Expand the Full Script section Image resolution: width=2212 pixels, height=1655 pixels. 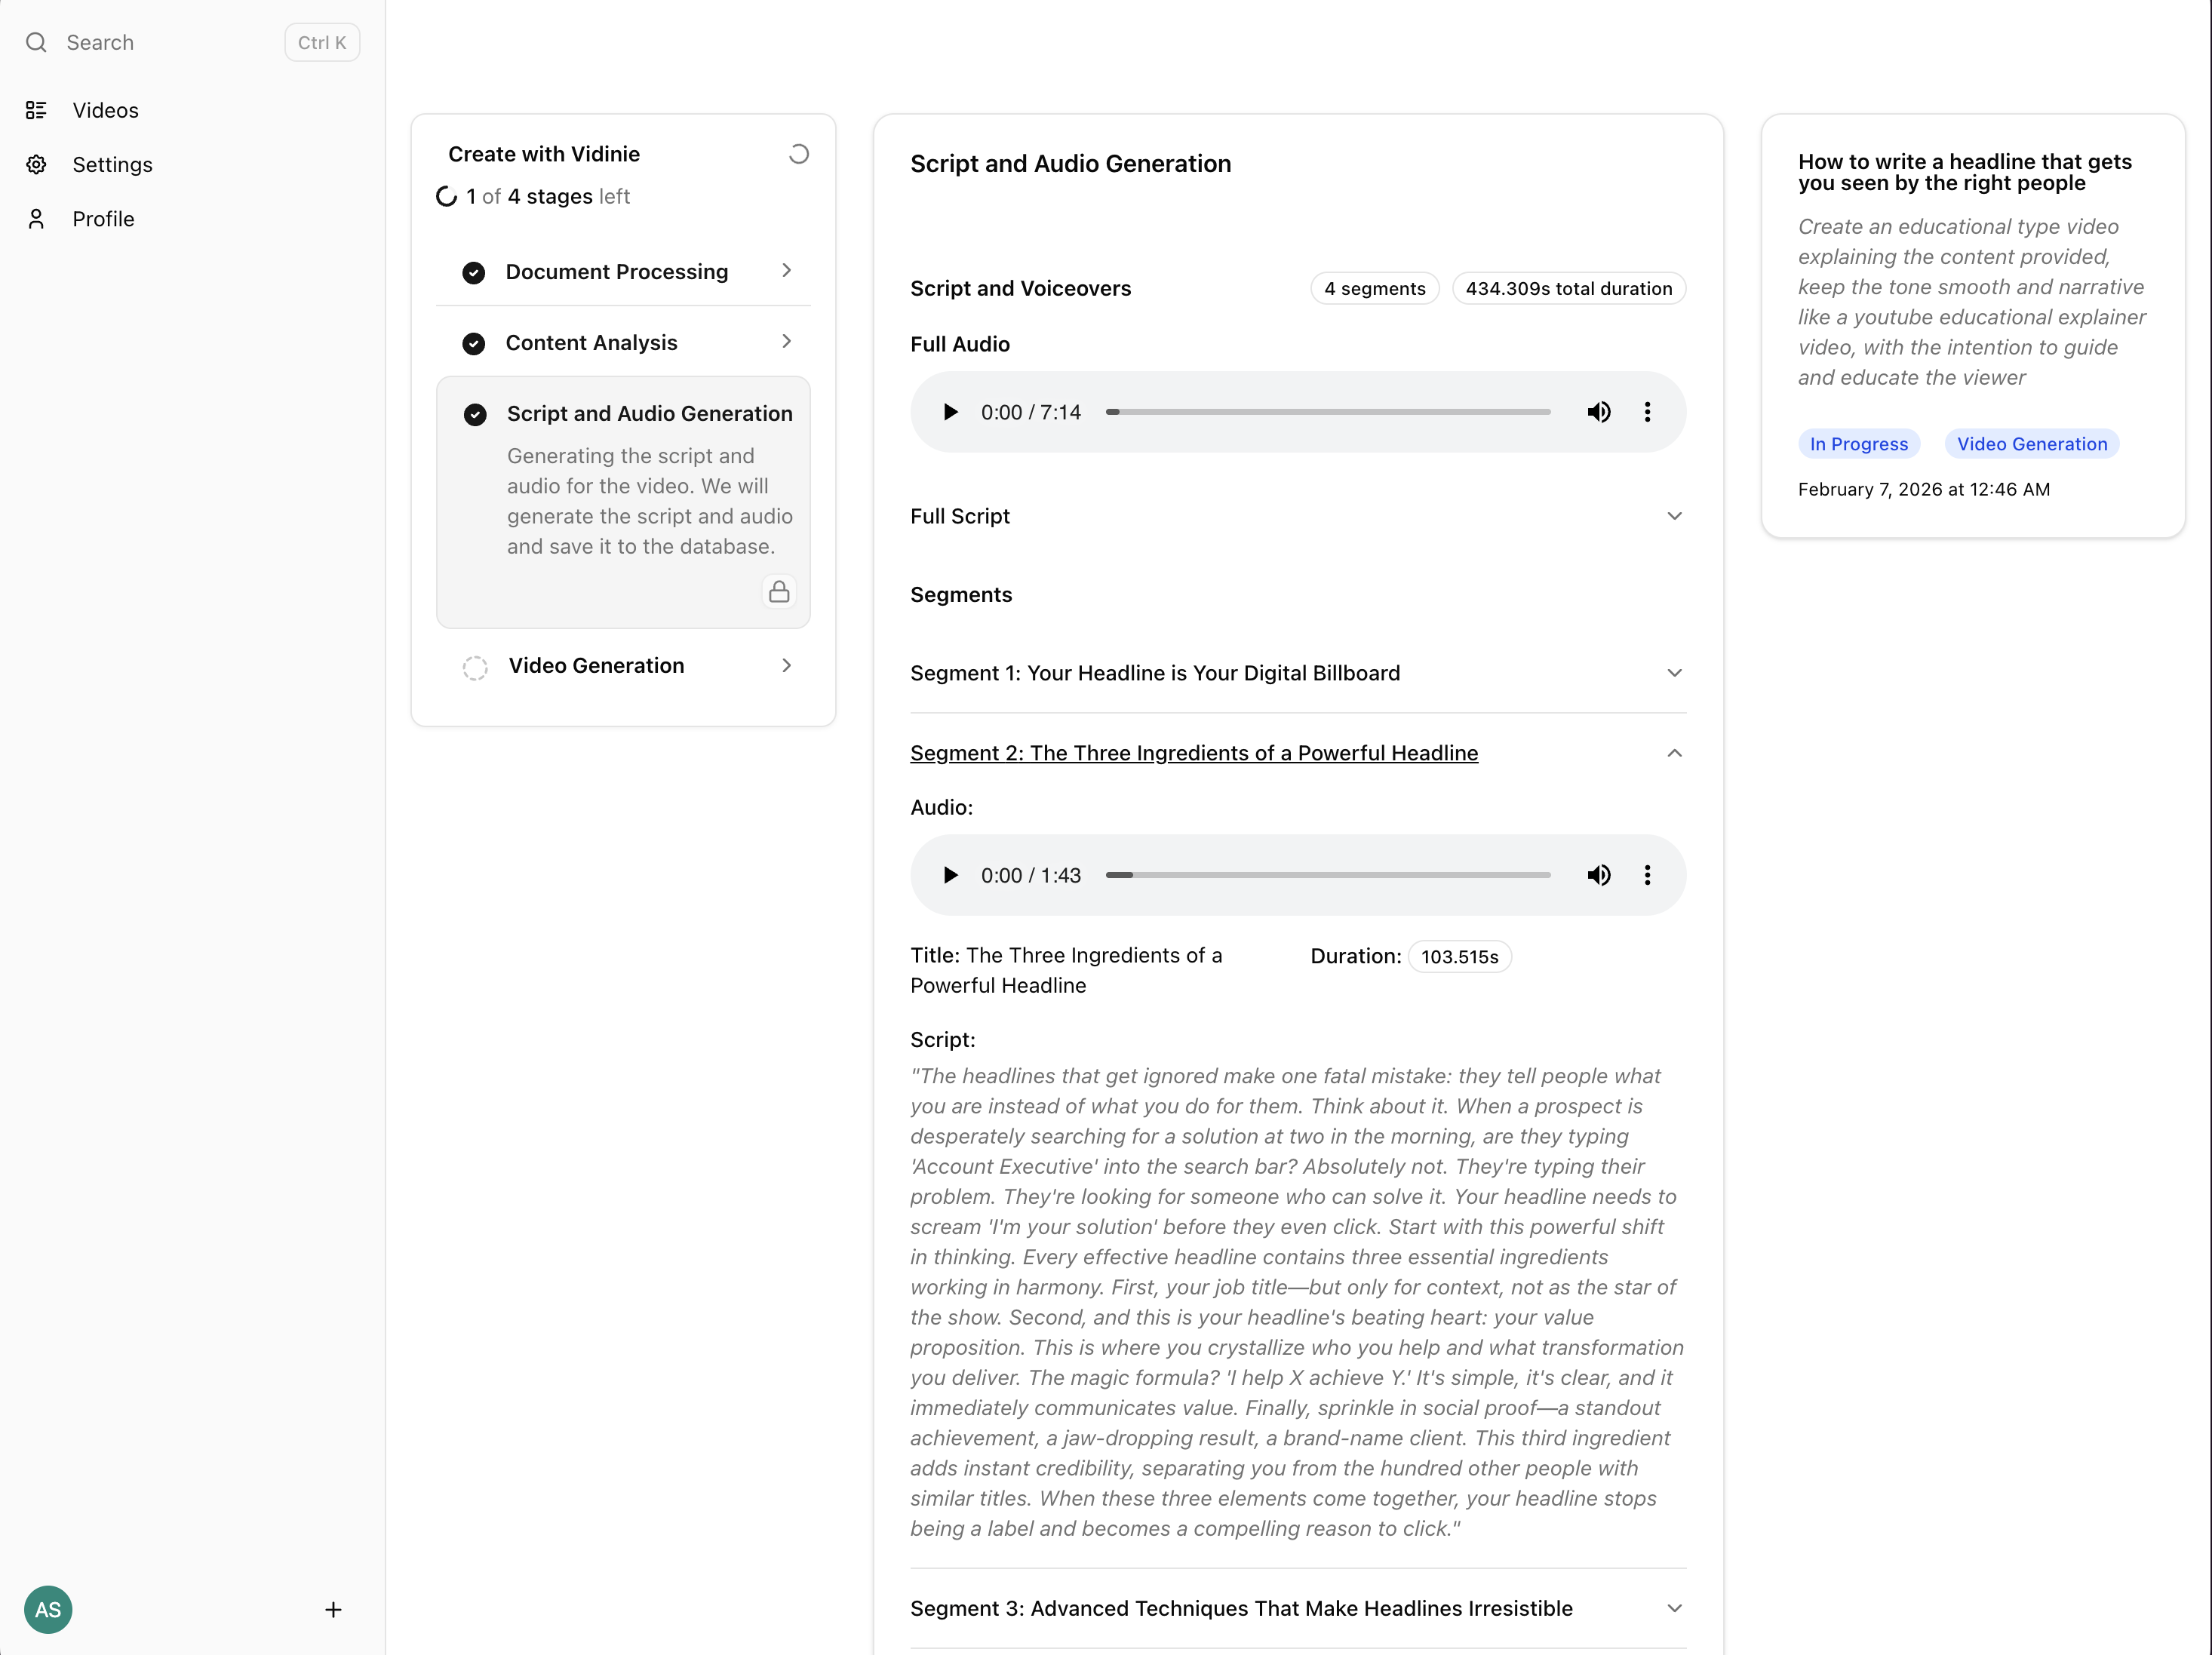1675,516
